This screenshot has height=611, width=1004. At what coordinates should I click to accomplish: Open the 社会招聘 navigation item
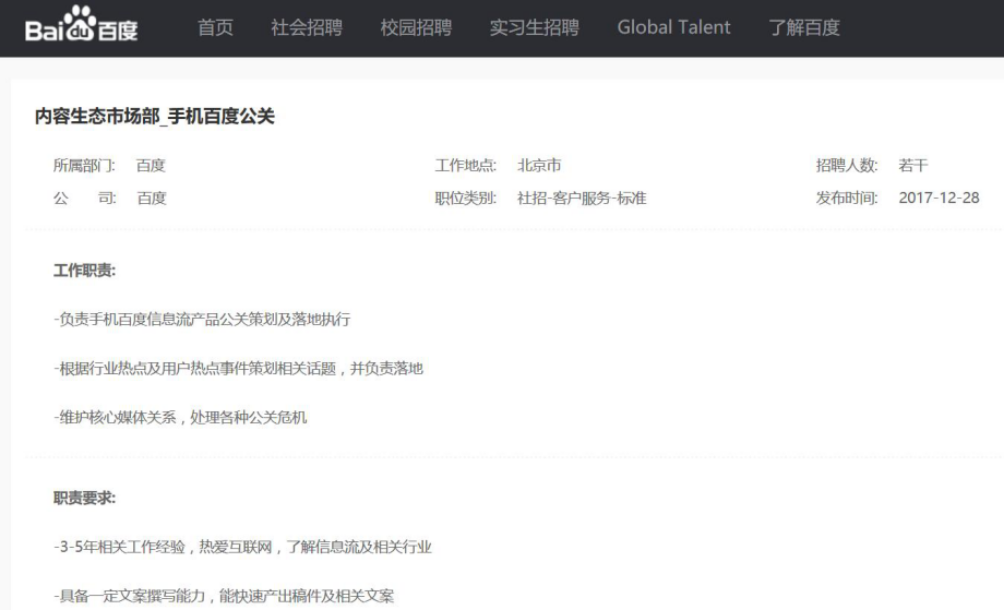[306, 28]
